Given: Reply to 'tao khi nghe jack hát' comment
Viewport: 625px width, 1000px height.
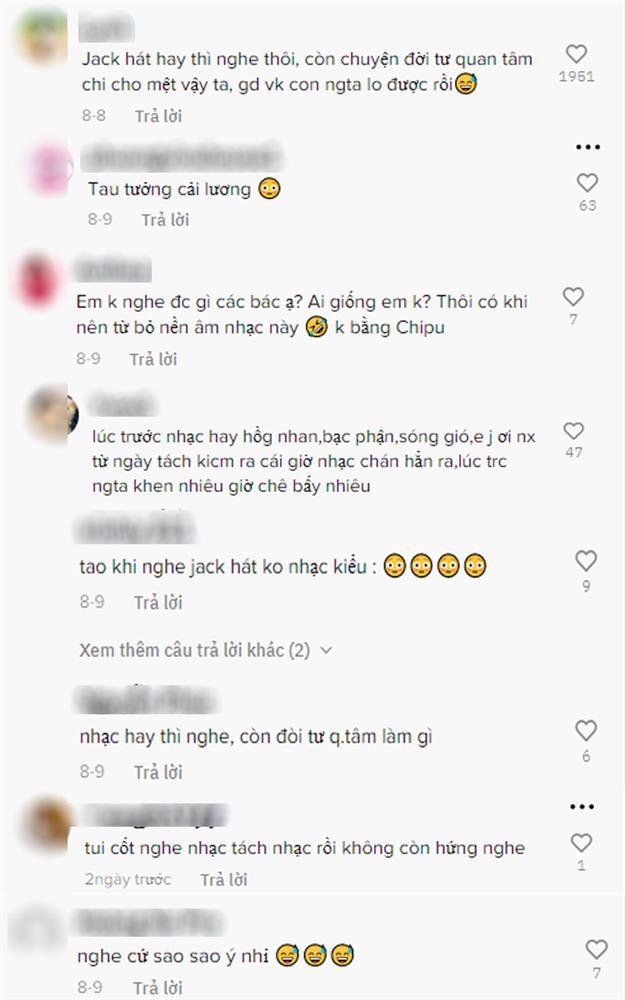Looking at the screenshot, I should tap(158, 602).
